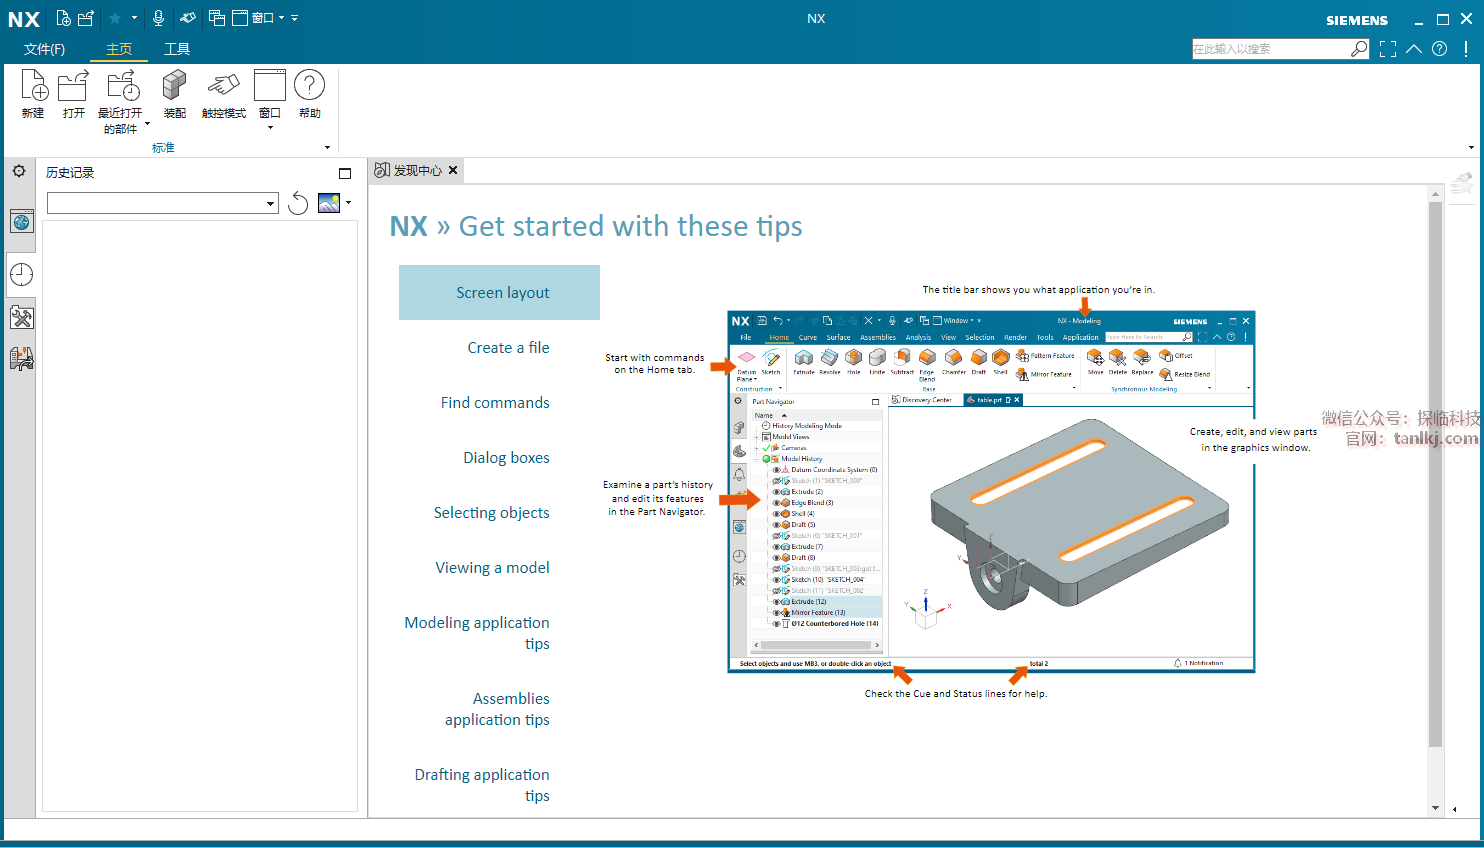Open the web browser sidebar tab
The width and height of the screenshot is (1484, 848).
(21, 222)
